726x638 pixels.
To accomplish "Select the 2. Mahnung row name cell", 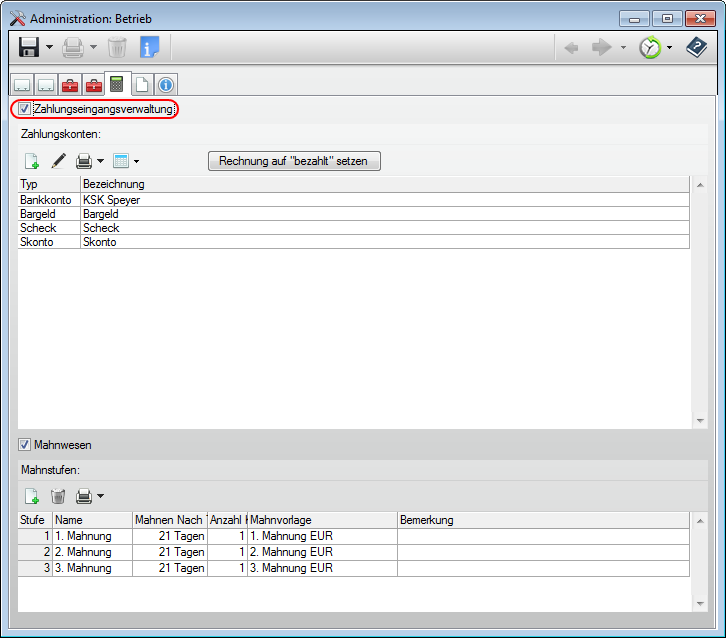I will (92, 552).
